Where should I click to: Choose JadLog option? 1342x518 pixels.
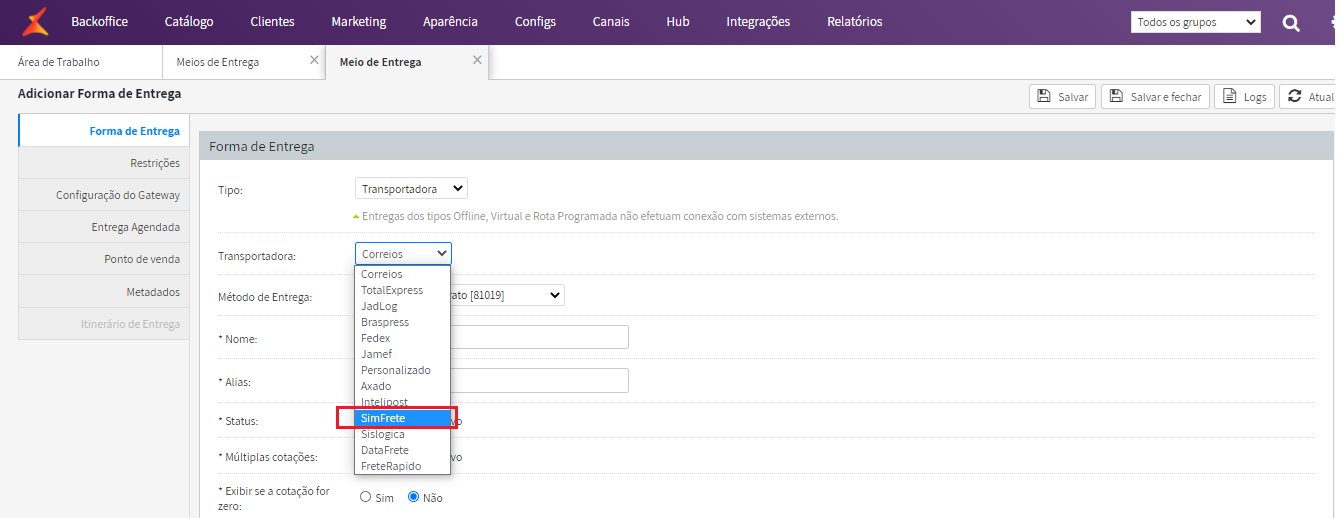click(403, 306)
